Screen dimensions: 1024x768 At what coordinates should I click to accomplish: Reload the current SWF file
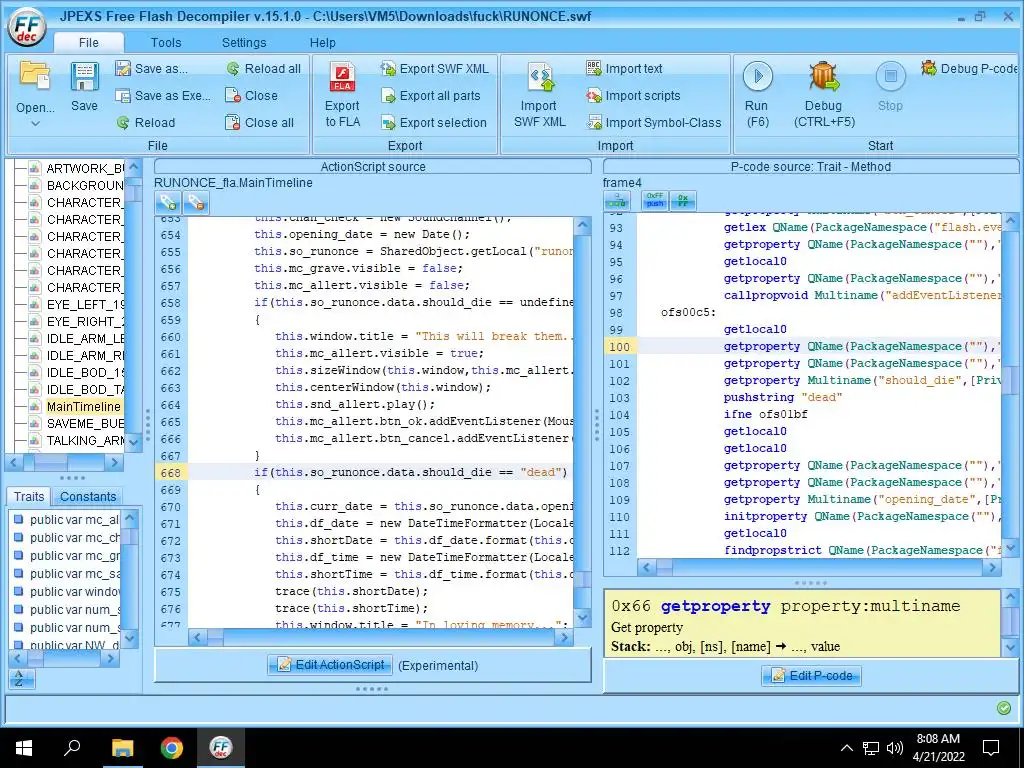[146, 122]
